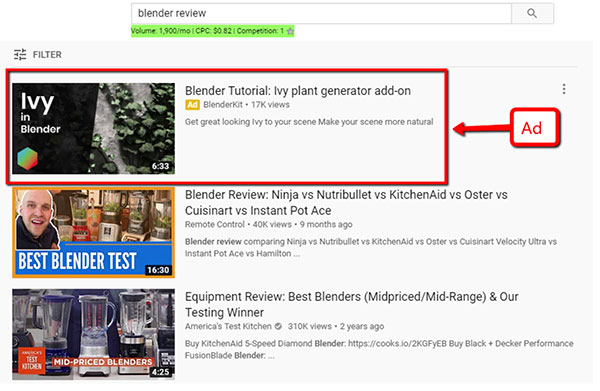This screenshot has height=391, width=600.
Task: Click the 'blender review' search input field
Action: pos(321,13)
